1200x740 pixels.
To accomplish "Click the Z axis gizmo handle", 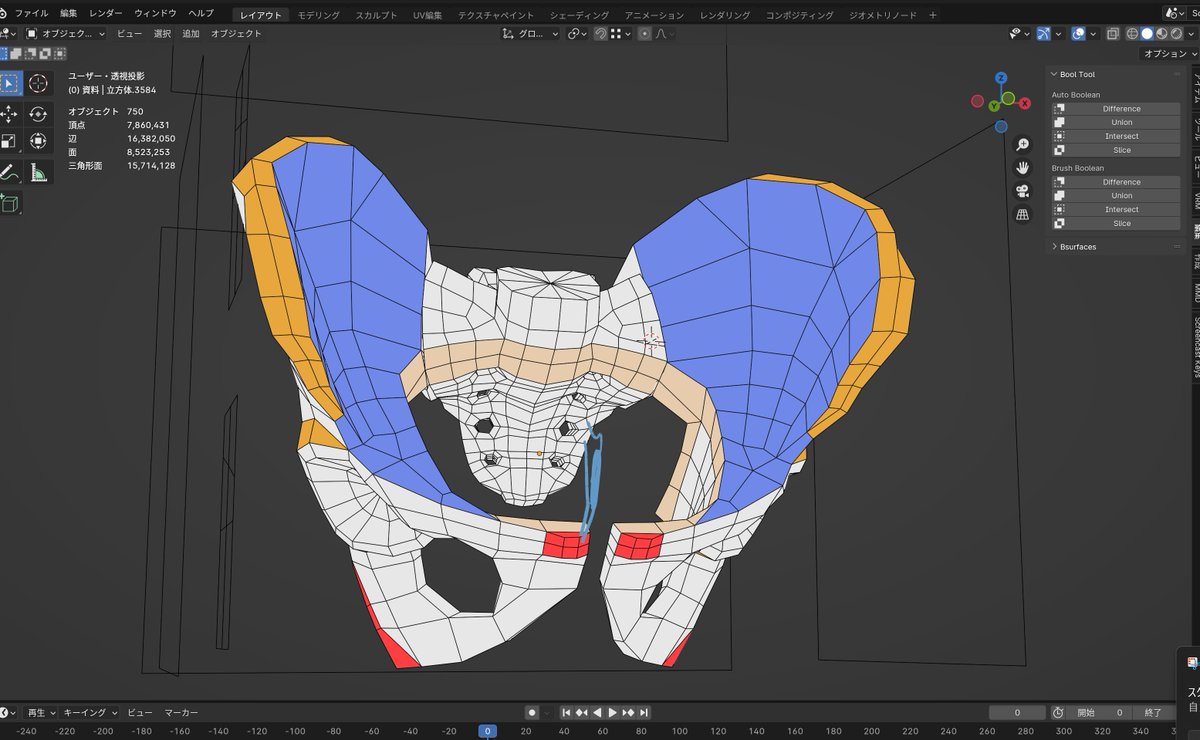I will pyautogui.click(x=1001, y=77).
